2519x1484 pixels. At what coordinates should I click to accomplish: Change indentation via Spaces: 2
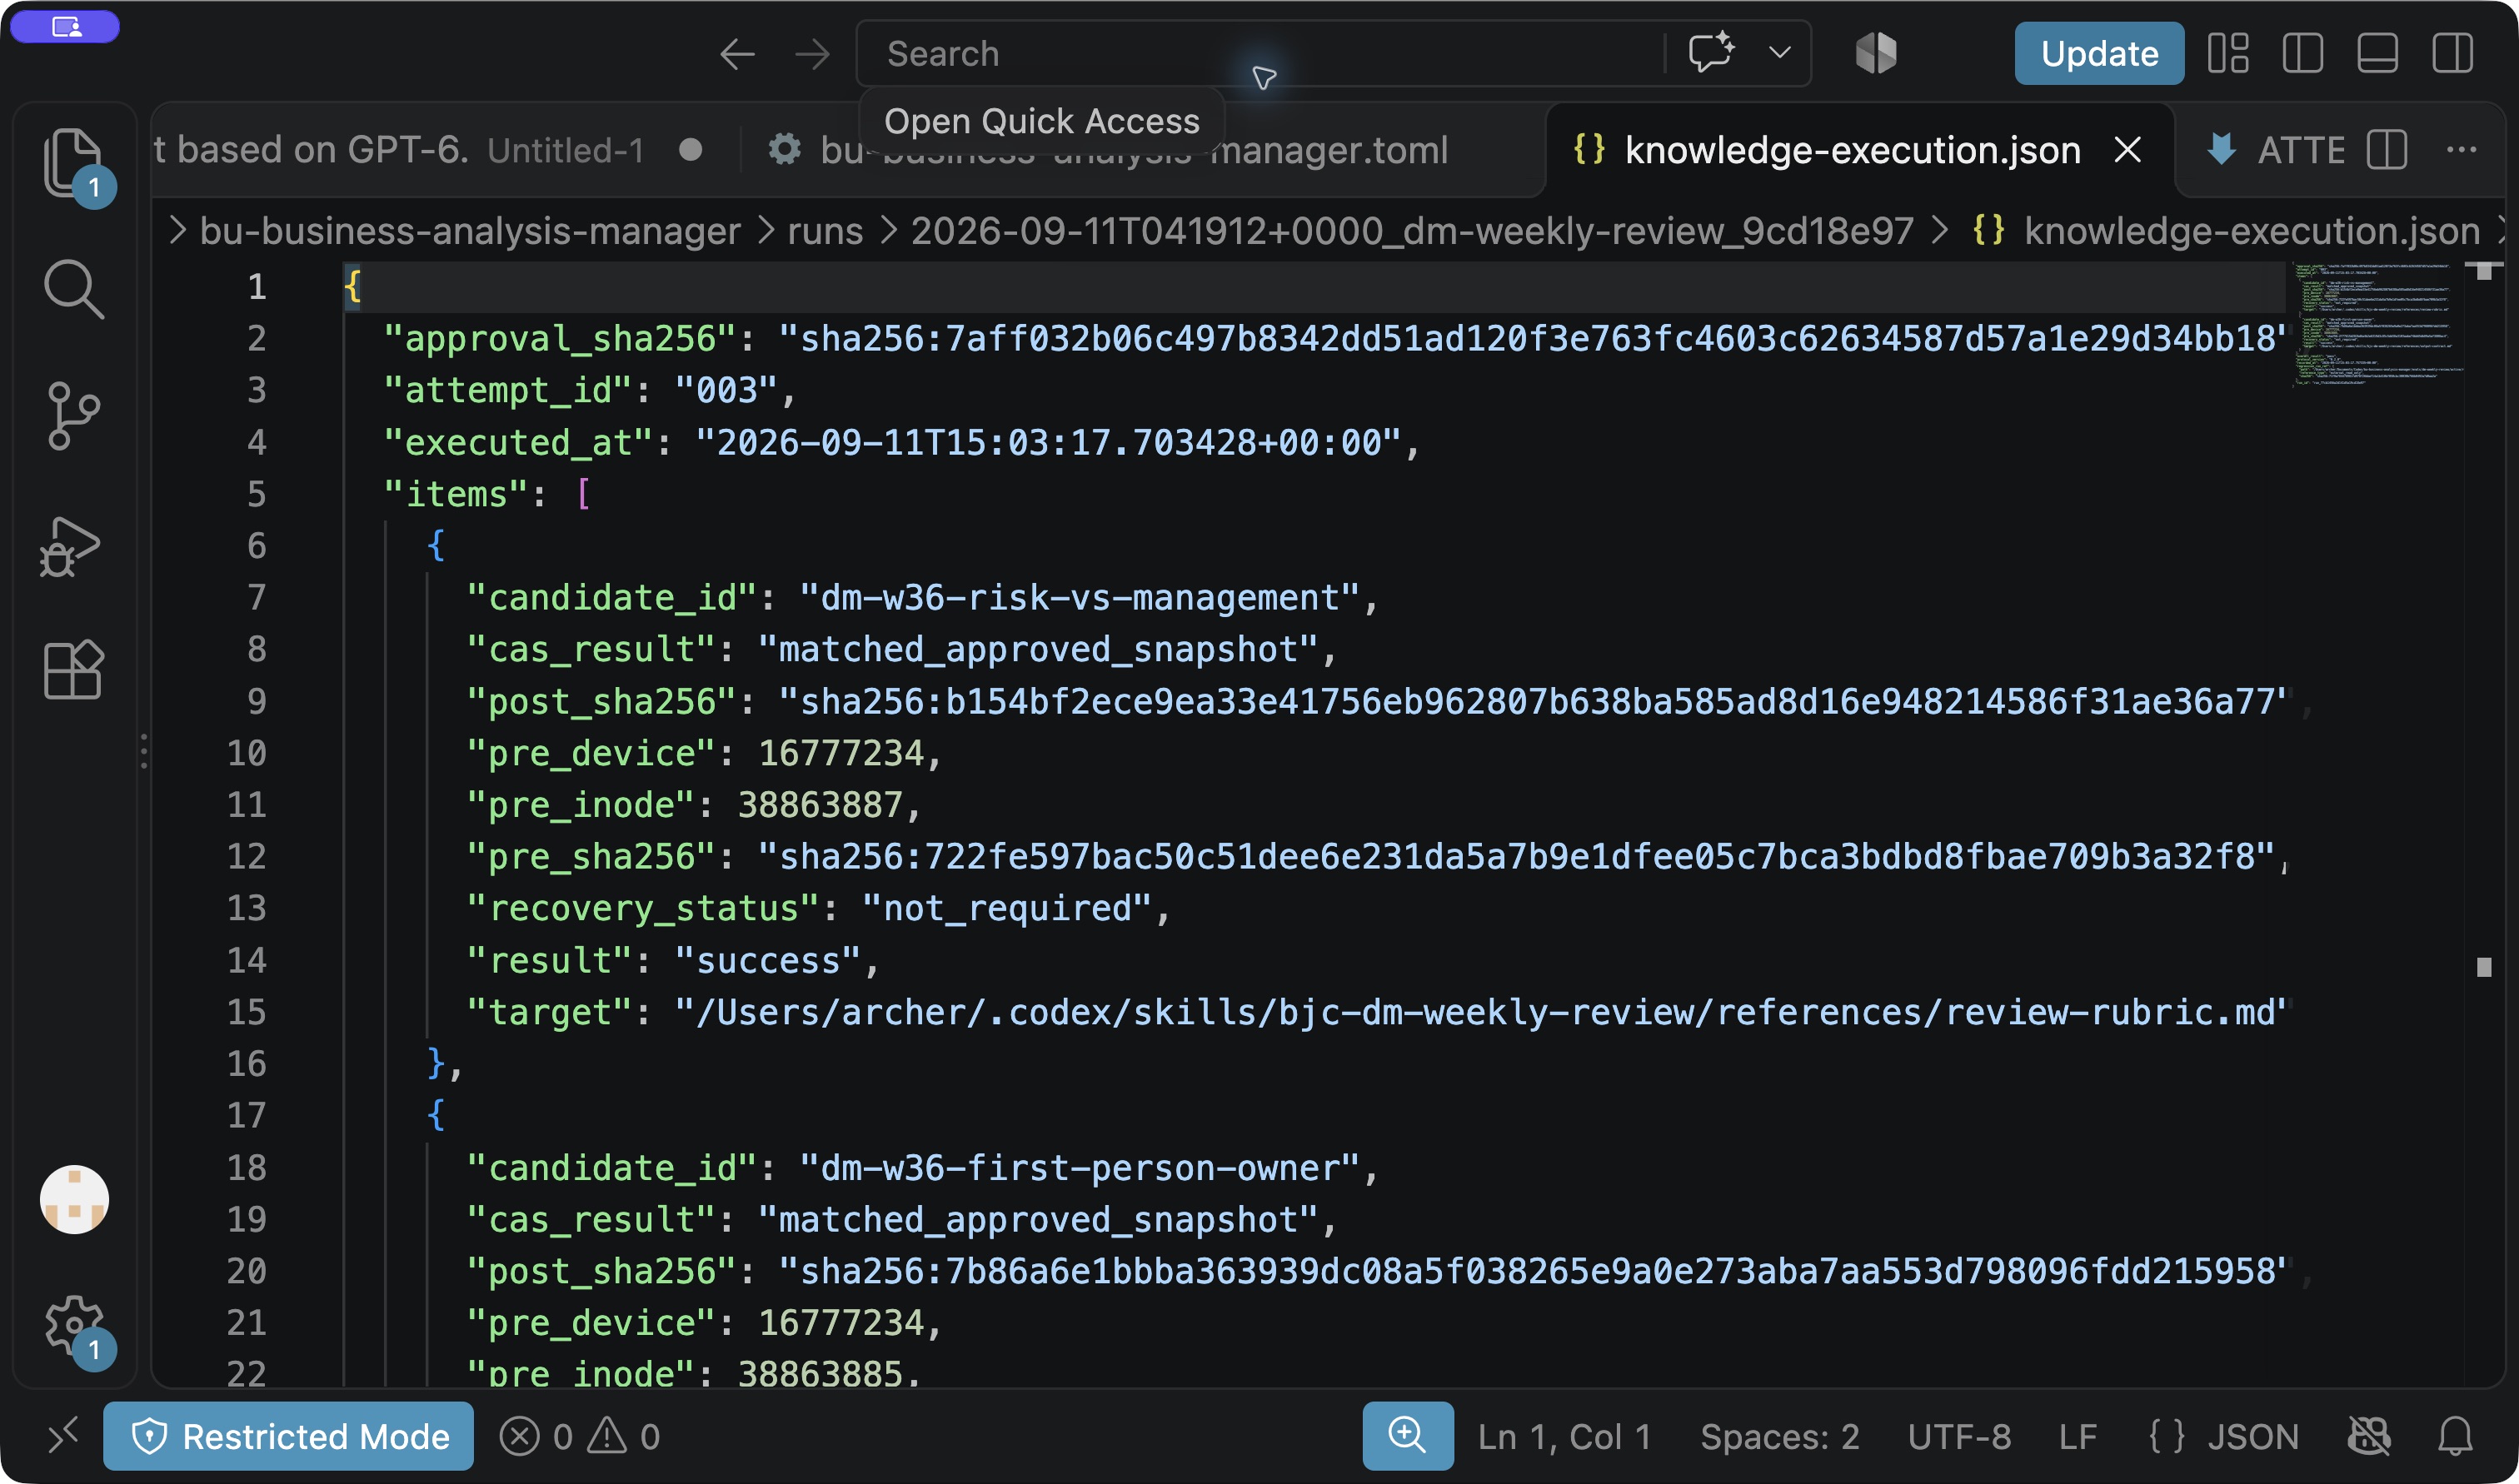point(1780,1436)
